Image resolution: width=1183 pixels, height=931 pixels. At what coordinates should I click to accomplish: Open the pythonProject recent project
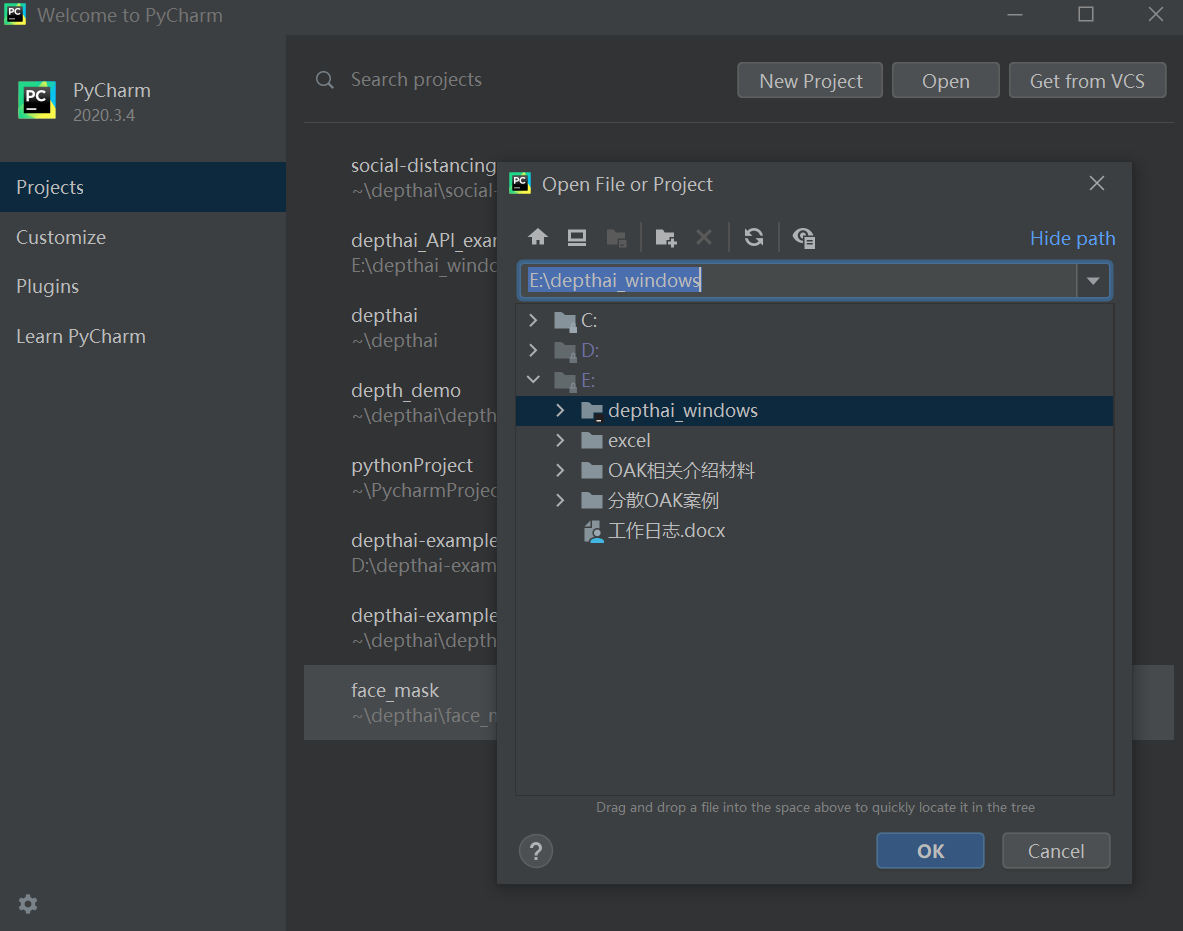pos(401,478)
